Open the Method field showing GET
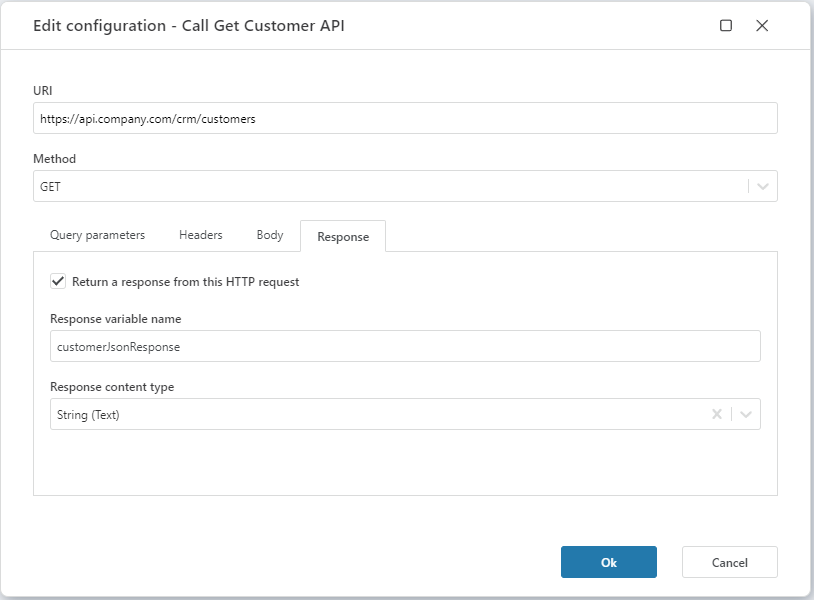The height and width of the screenshot is (600, 814). [390, 186]
